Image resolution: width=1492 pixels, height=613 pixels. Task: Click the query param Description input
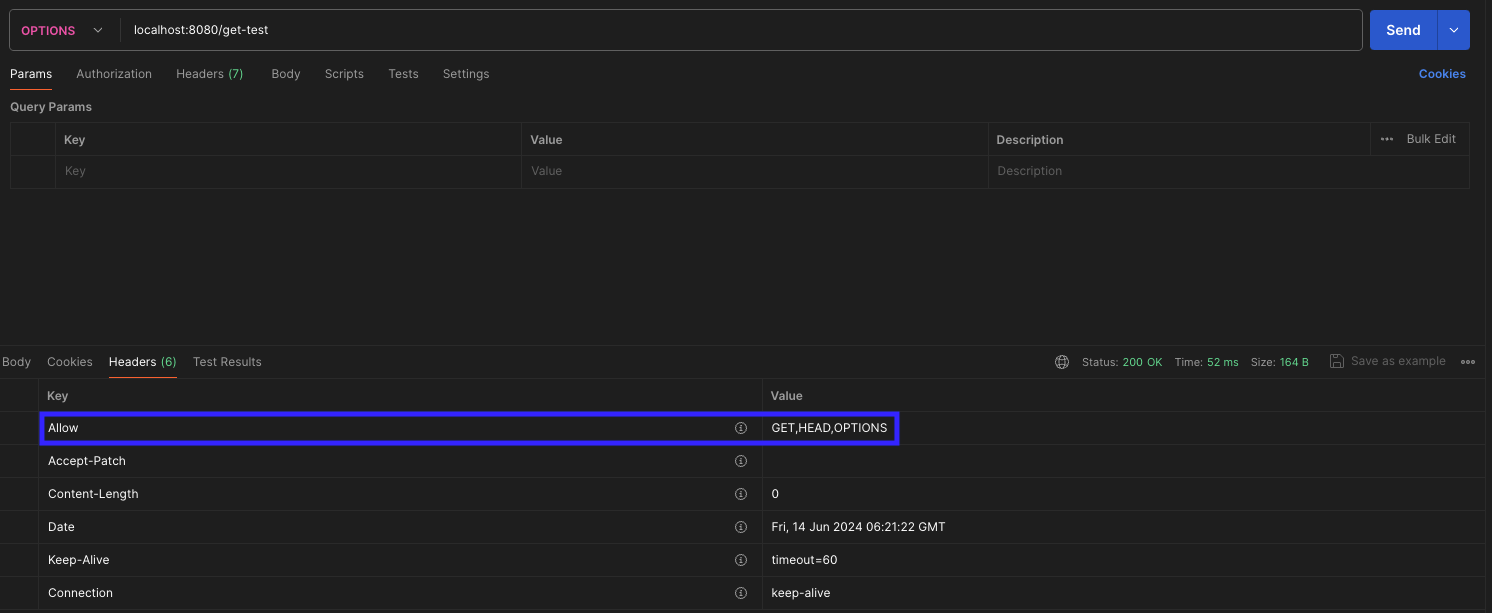1228,171
